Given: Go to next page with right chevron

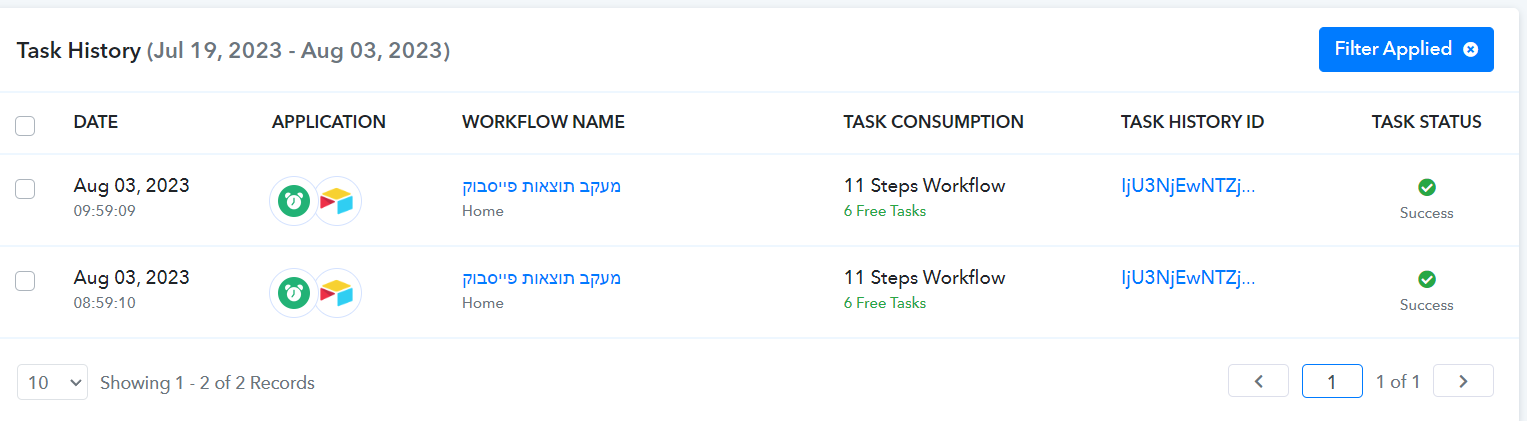Looking at the screenshot, I should 1463,381.
